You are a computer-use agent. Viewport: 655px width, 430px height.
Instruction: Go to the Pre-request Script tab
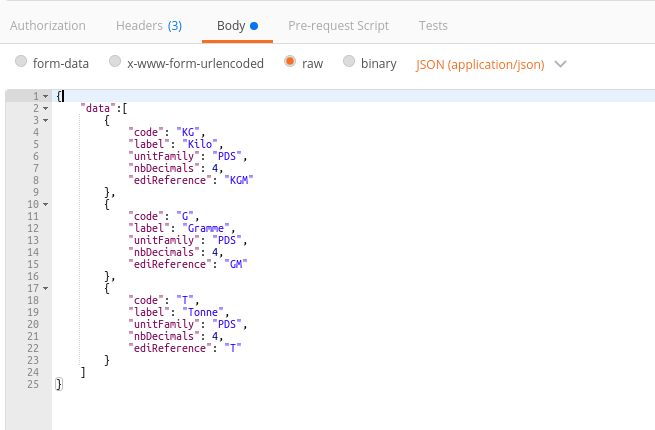(338, 25)
